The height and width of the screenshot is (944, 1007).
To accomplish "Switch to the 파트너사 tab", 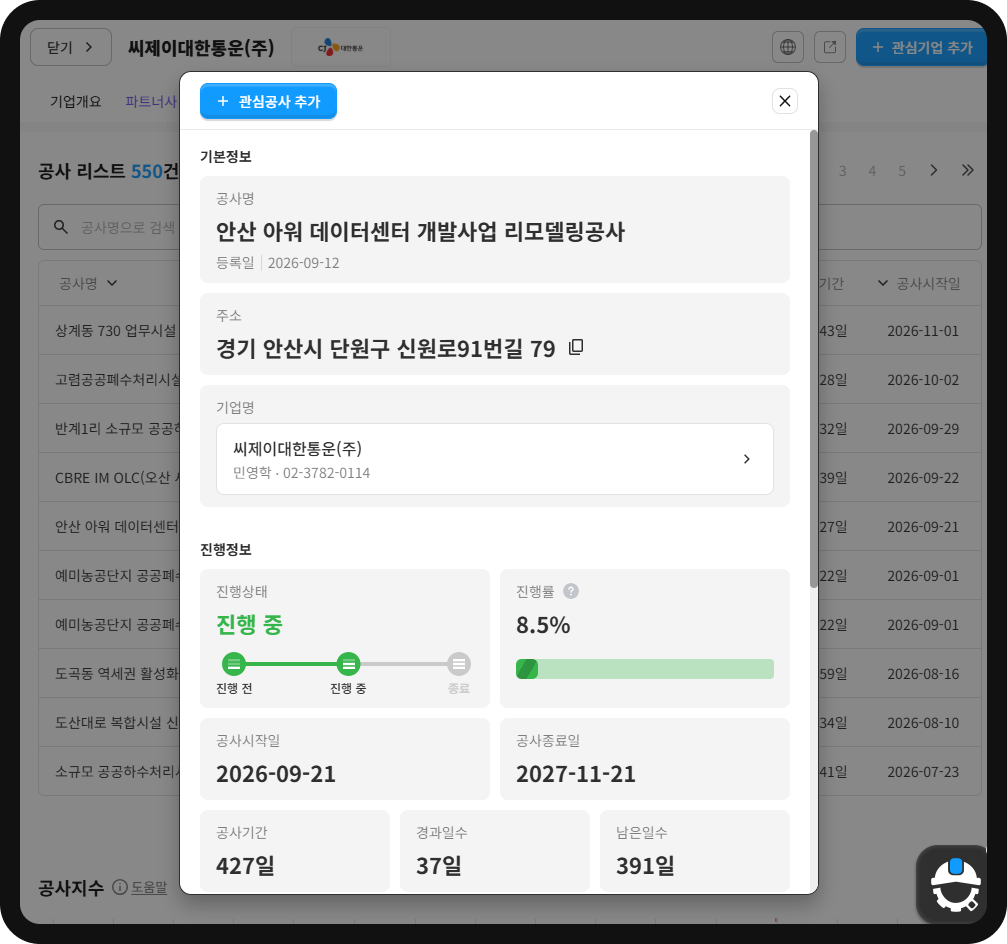I will [151, 101].
